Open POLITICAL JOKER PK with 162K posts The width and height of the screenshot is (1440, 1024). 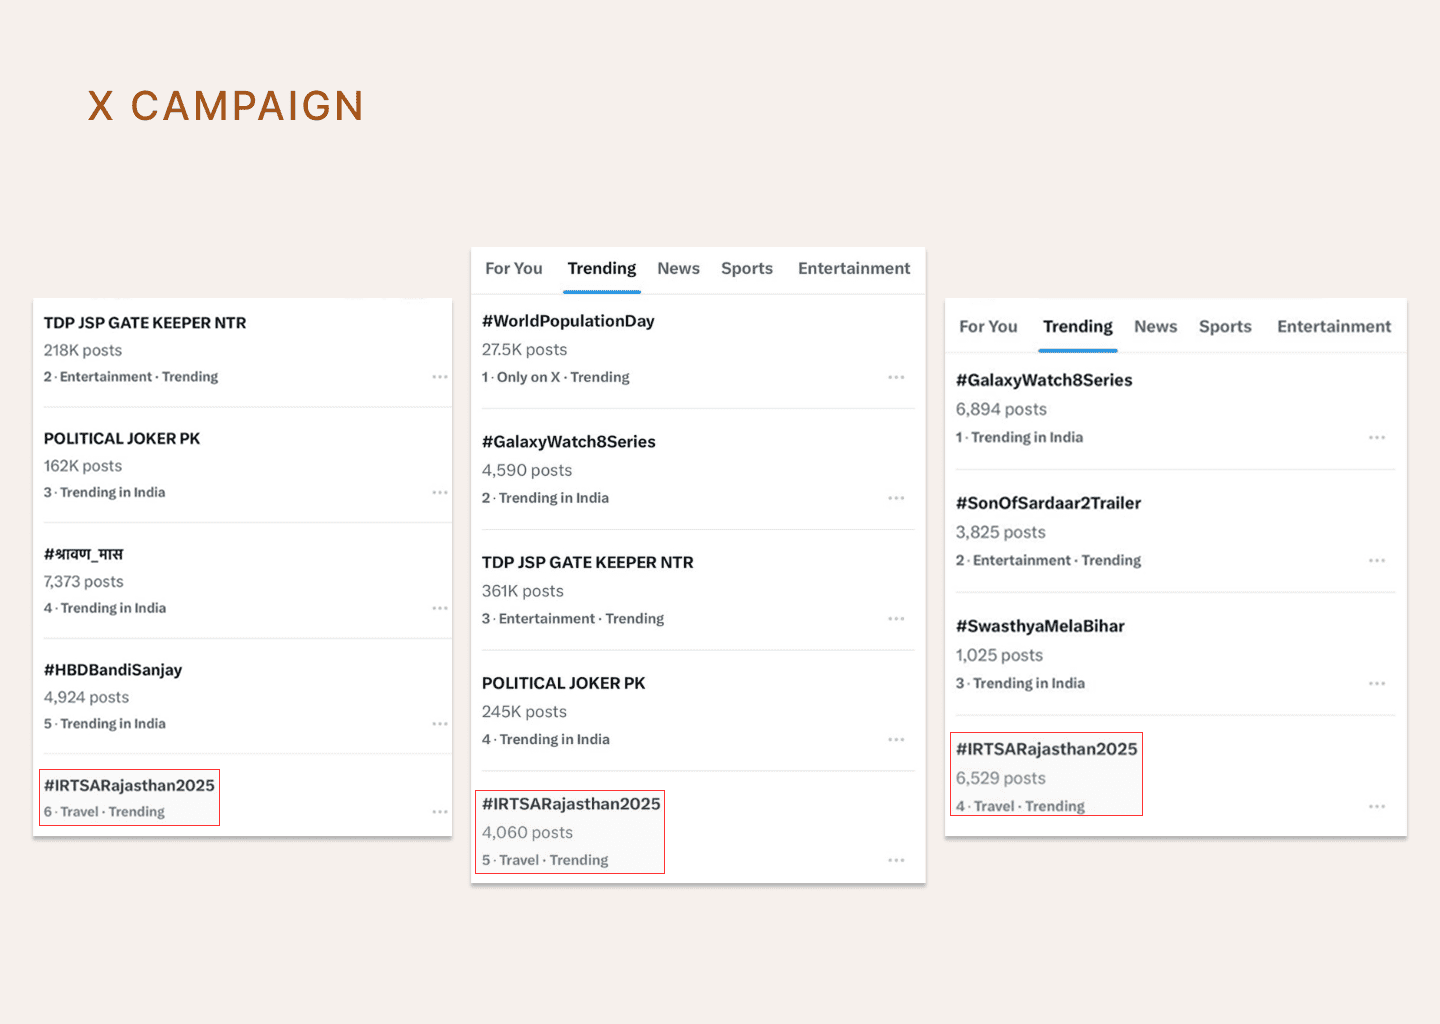pos(122,439)
